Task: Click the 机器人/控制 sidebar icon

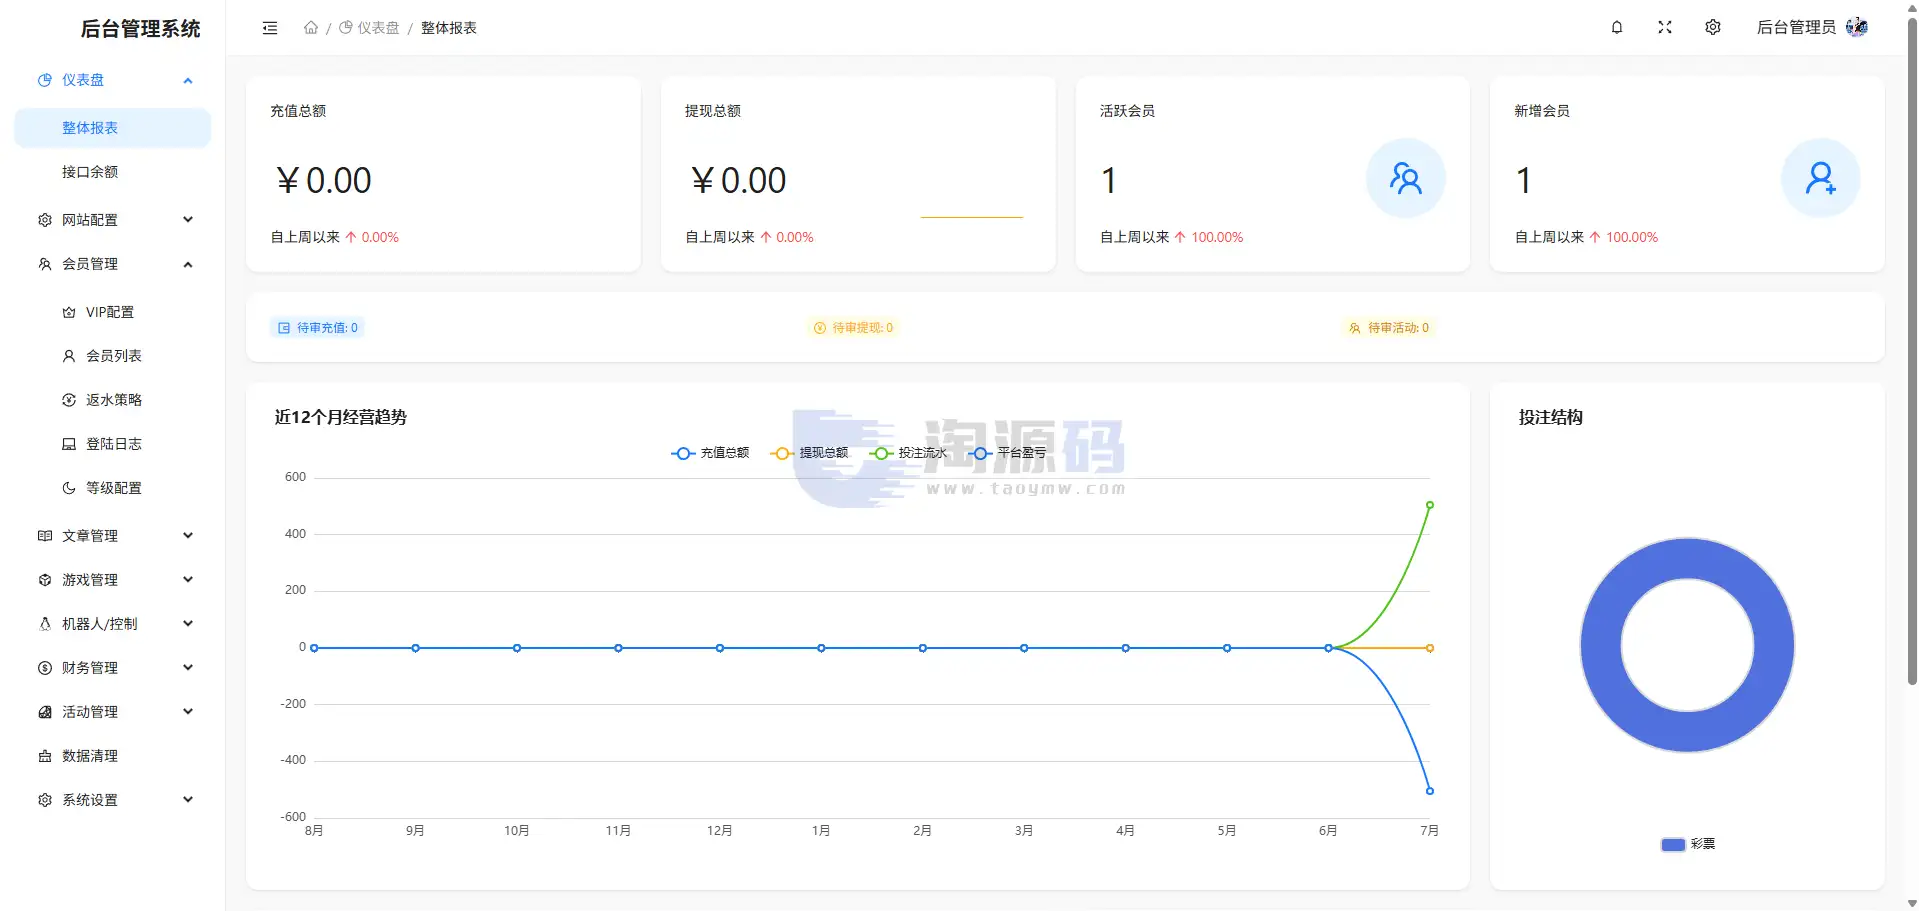Action: click(45, 624)
